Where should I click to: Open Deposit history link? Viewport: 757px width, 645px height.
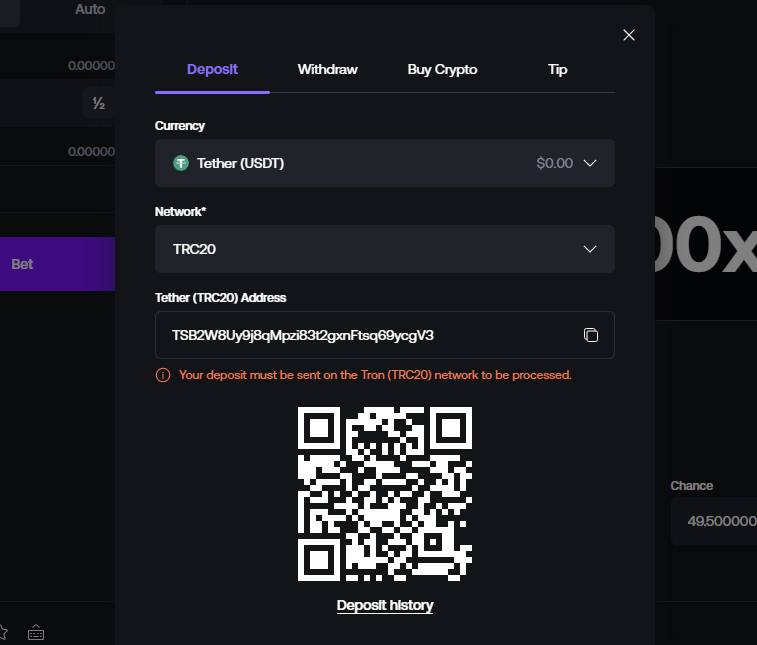(385, 605)
